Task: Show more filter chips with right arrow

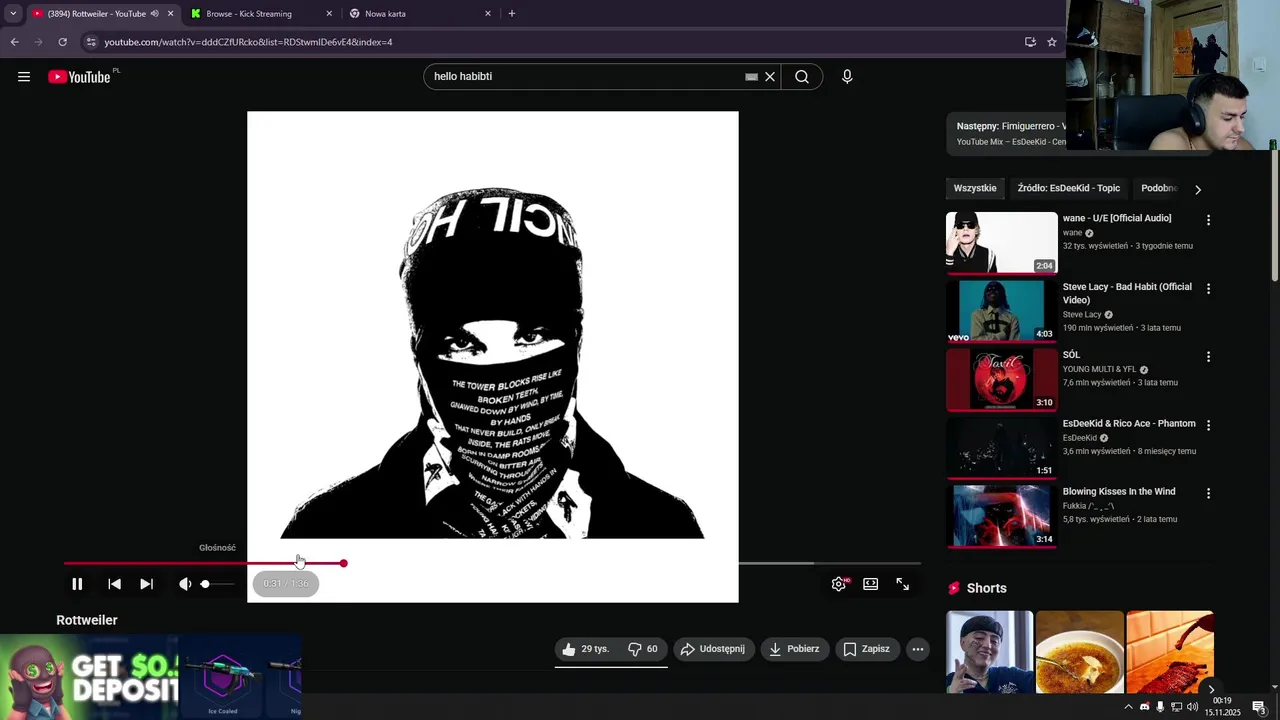Action: click(x=1198, y=189)
